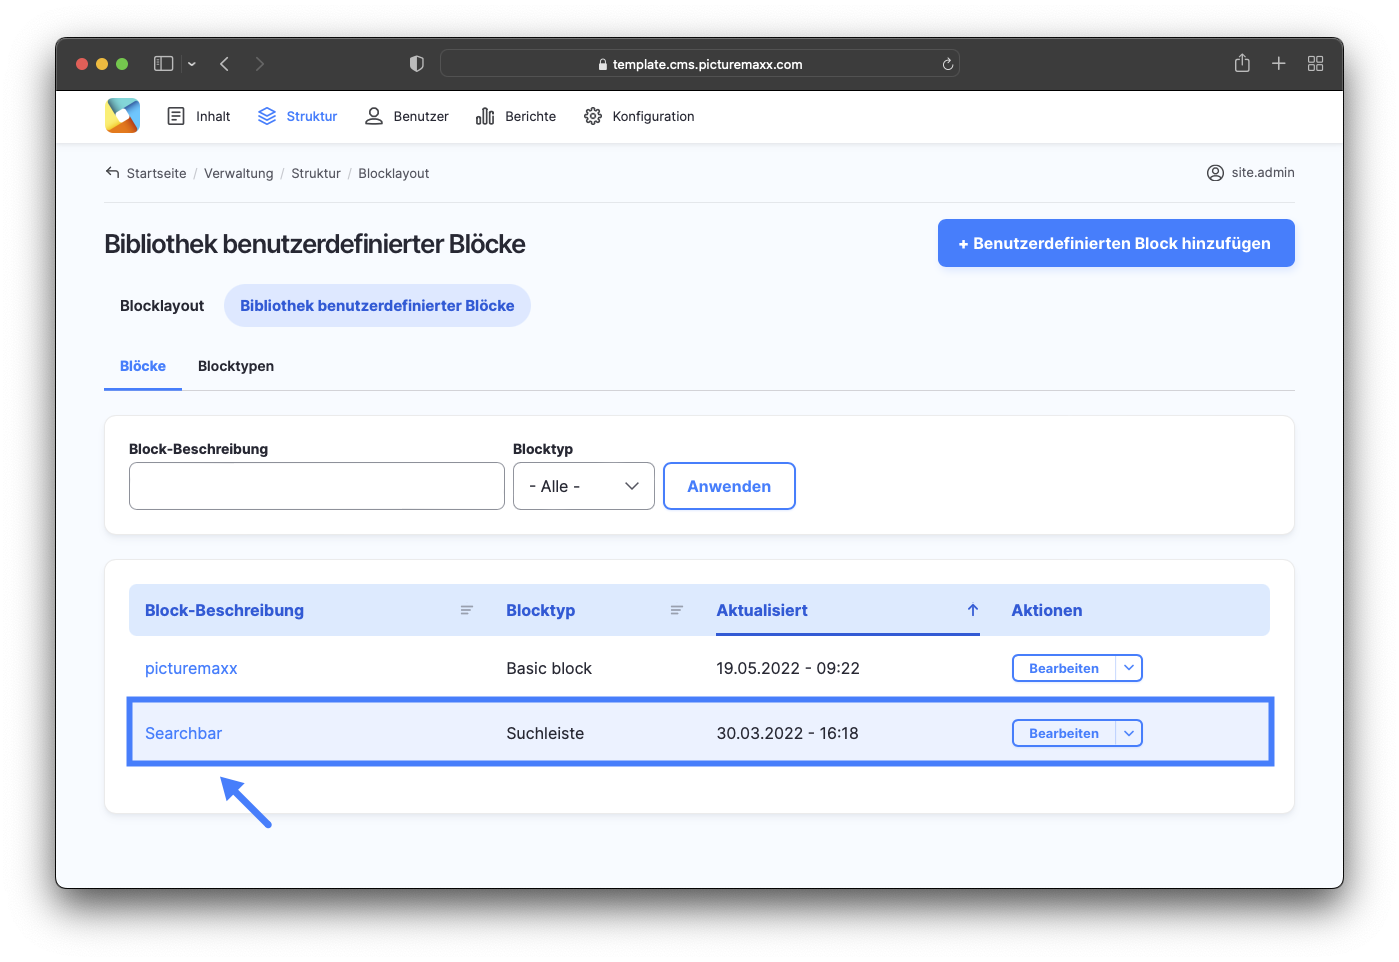1399x962 pixels.
Task: Click the picturemaxx CMS logo
Action: 122,116
